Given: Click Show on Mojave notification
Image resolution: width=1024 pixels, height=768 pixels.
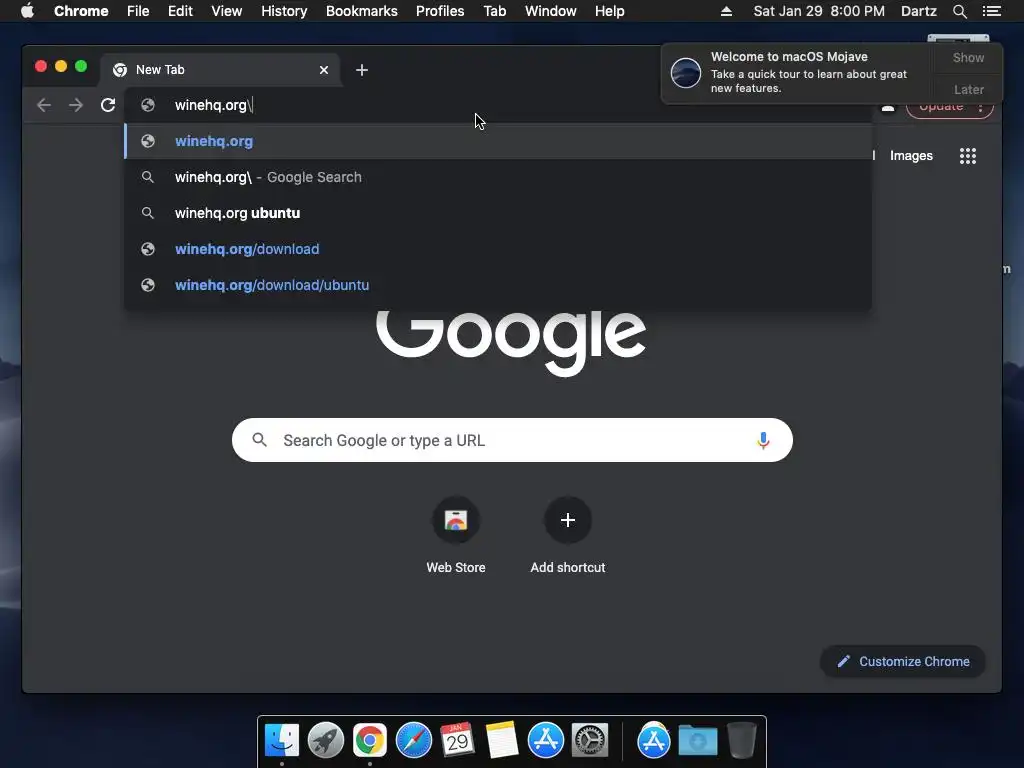Looking at the screenshot, I should pyautogui.click(x=968, y=57).
